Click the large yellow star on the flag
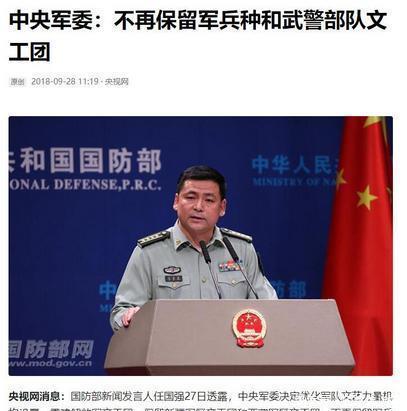 (366, 197)
